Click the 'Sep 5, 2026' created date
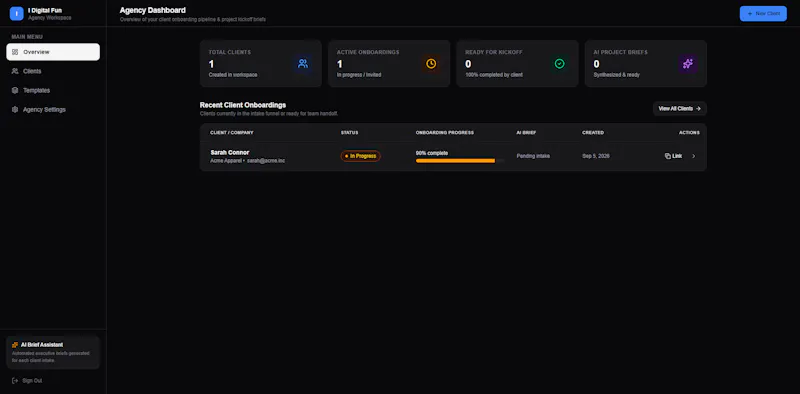Screen dimensions: 800x394 point(596,156)
